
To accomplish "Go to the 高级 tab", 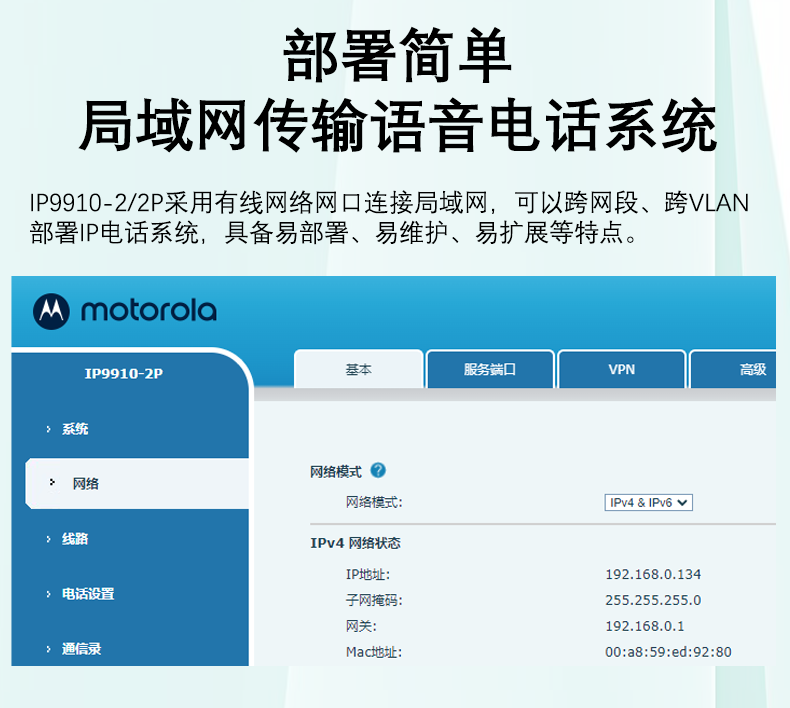I will 752,370.
